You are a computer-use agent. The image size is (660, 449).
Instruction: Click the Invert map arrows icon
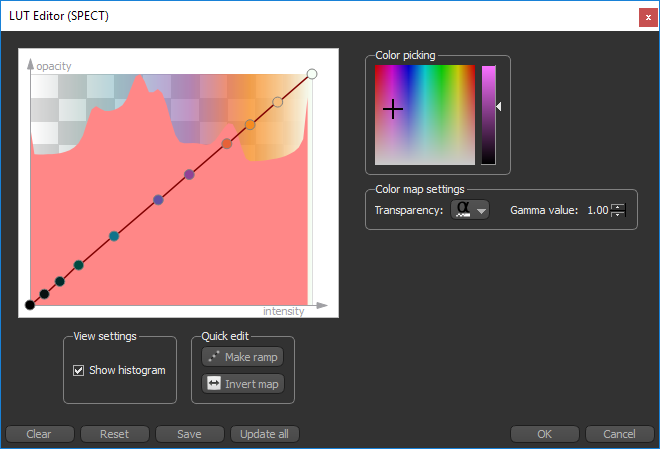(x=214, y=383)
